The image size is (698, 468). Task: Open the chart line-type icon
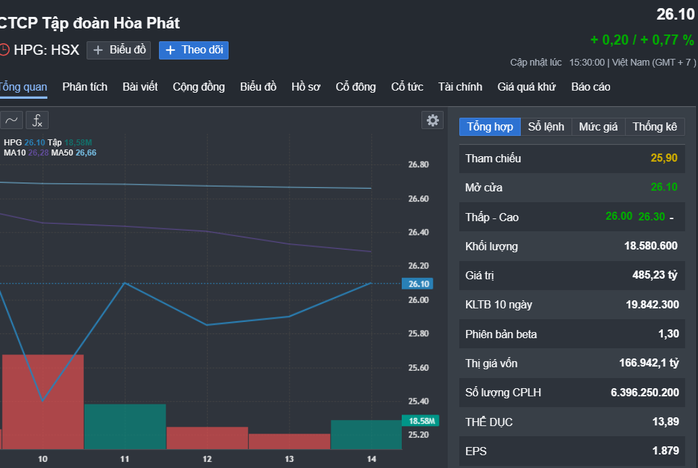(x=12, y=120)
